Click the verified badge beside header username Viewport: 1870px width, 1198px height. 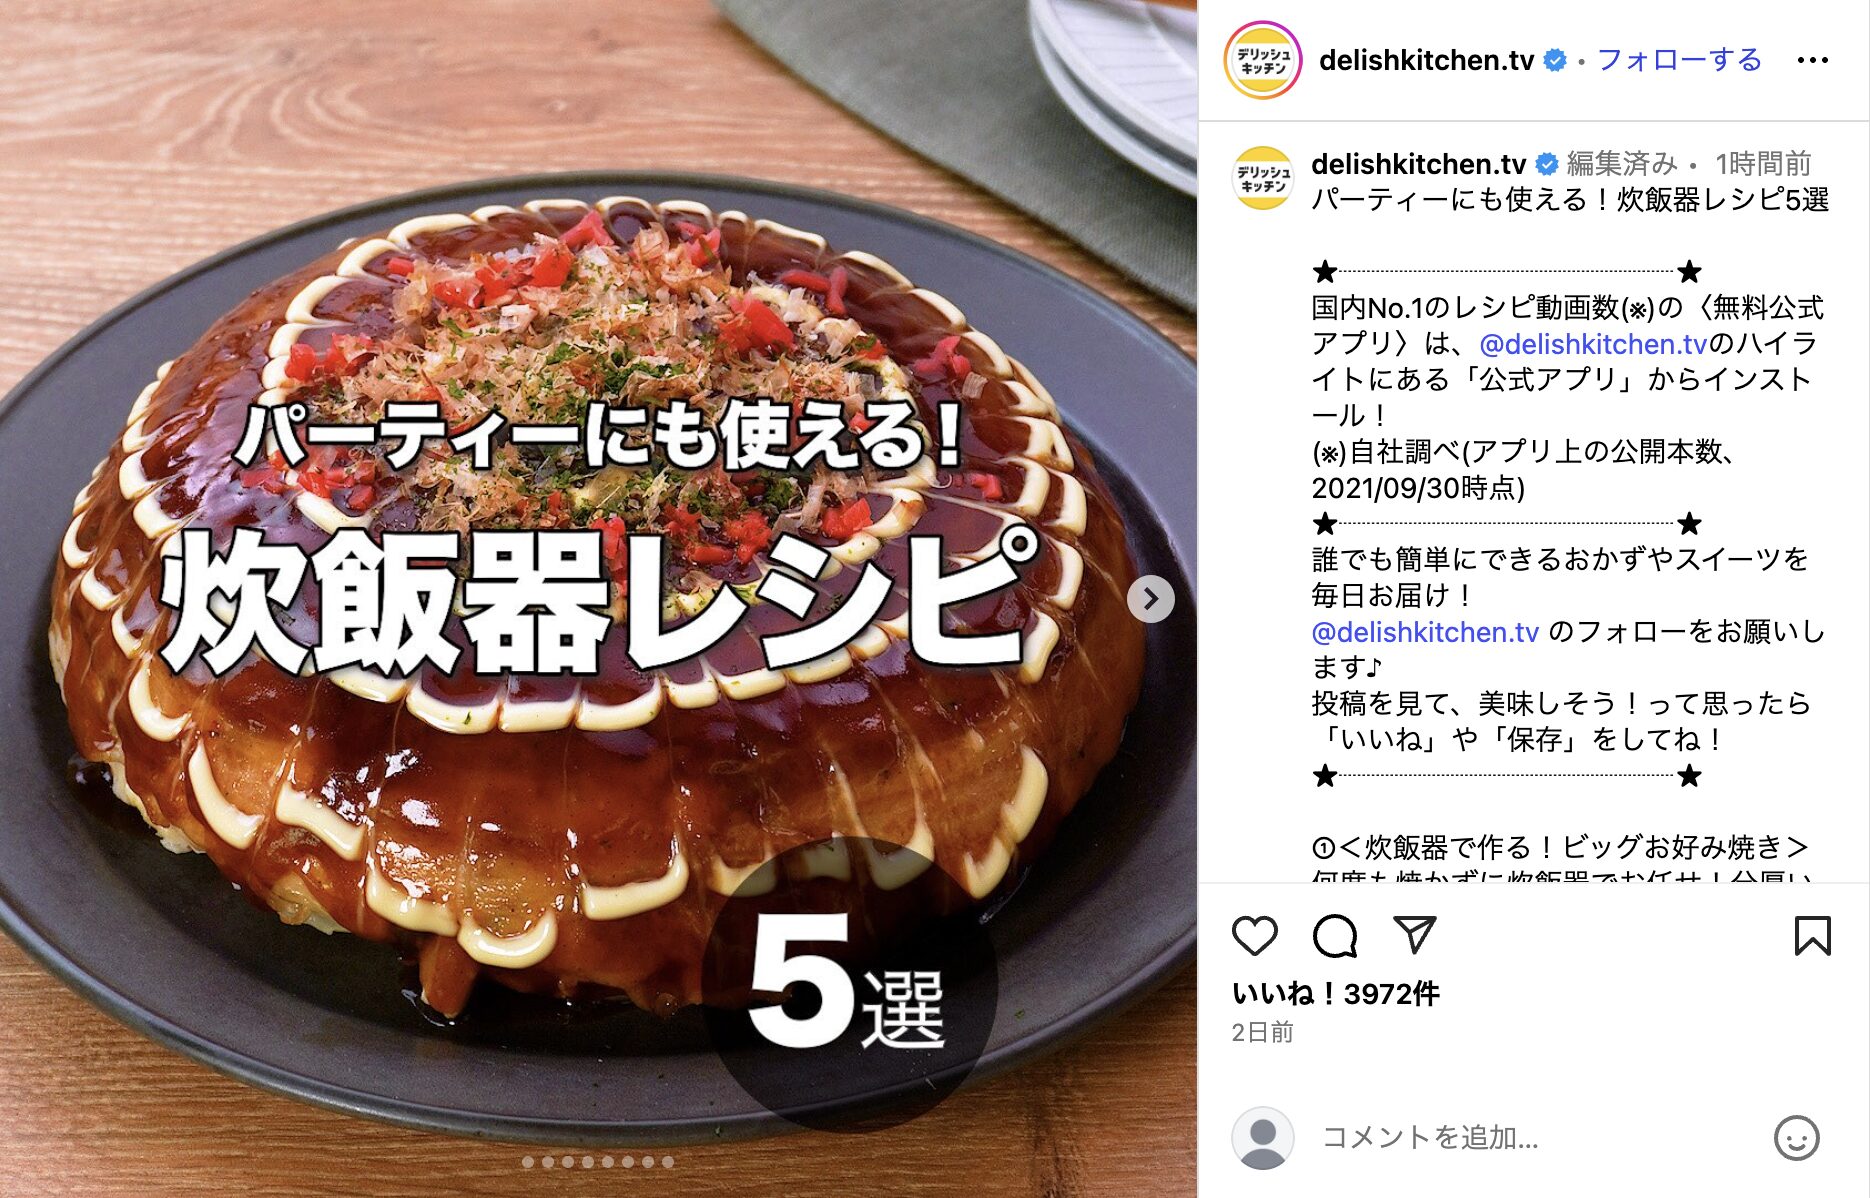coord(1555,60)
